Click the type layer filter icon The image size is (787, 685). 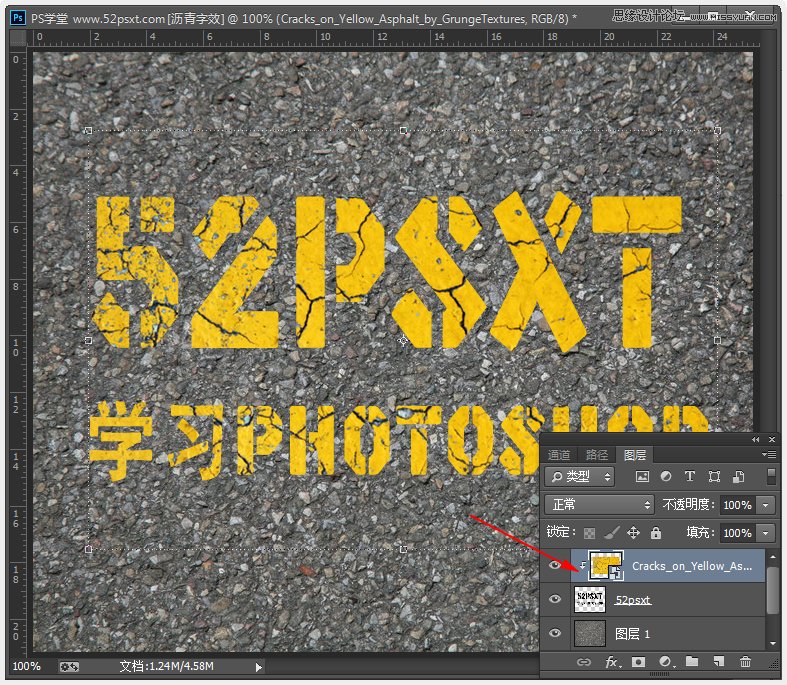(690, 476)
